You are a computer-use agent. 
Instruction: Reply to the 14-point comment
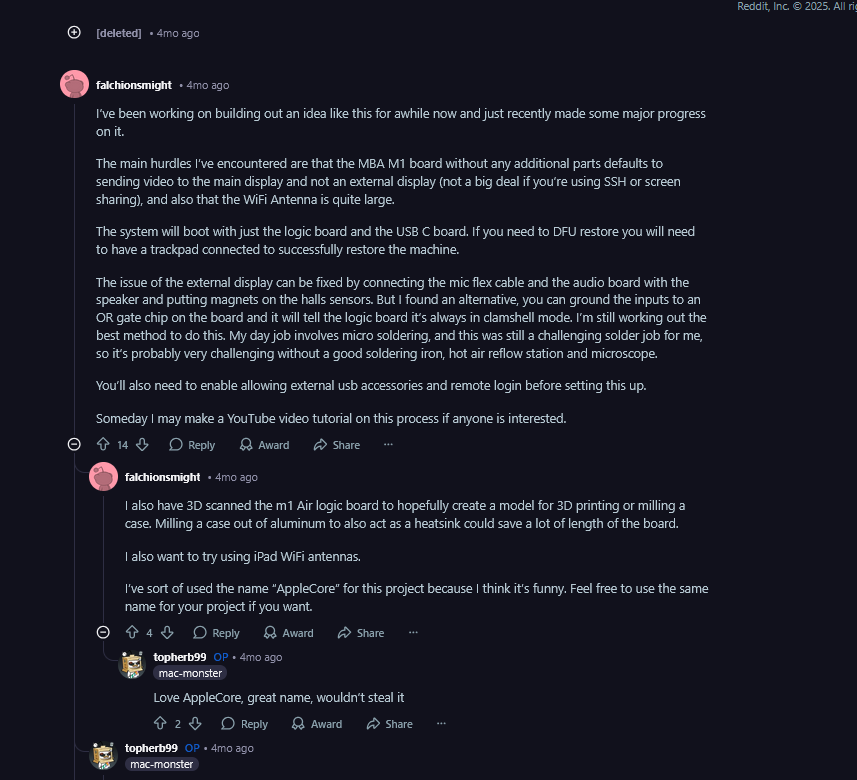click(x=192, y=445)
